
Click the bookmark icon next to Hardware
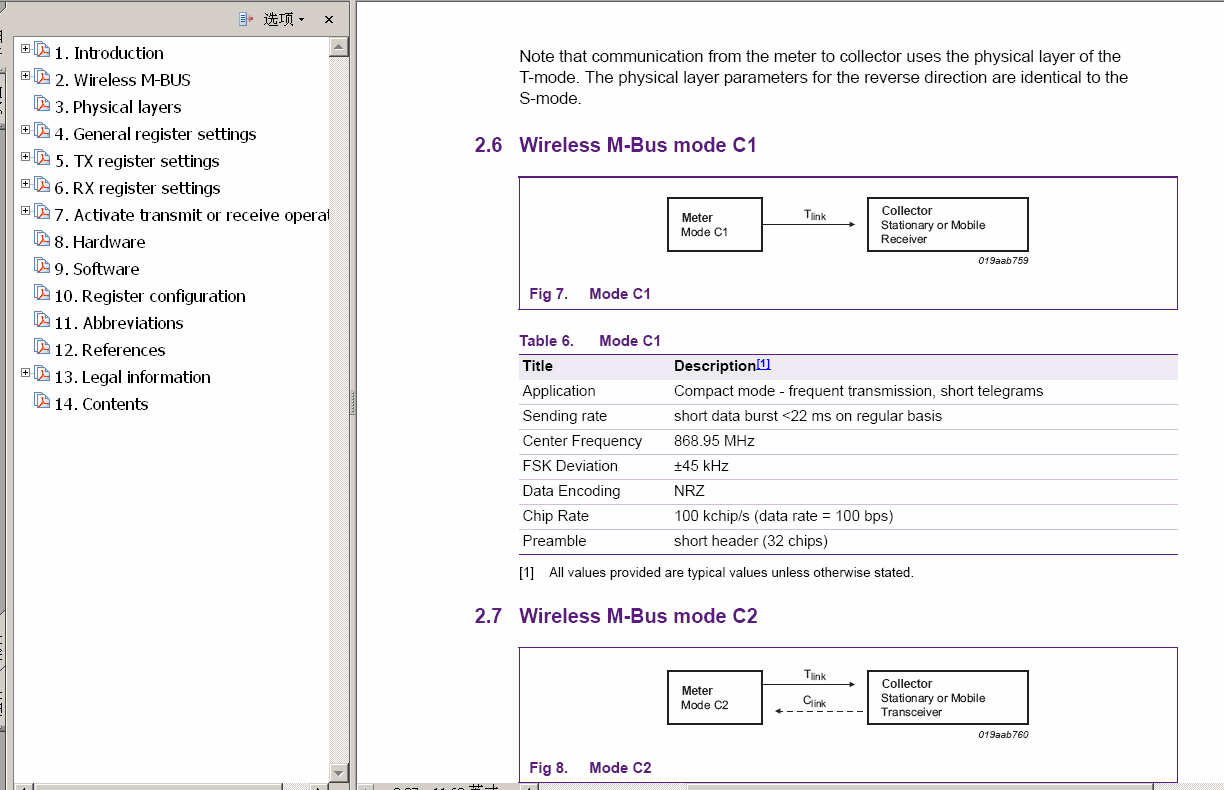[x=42, y=239]
